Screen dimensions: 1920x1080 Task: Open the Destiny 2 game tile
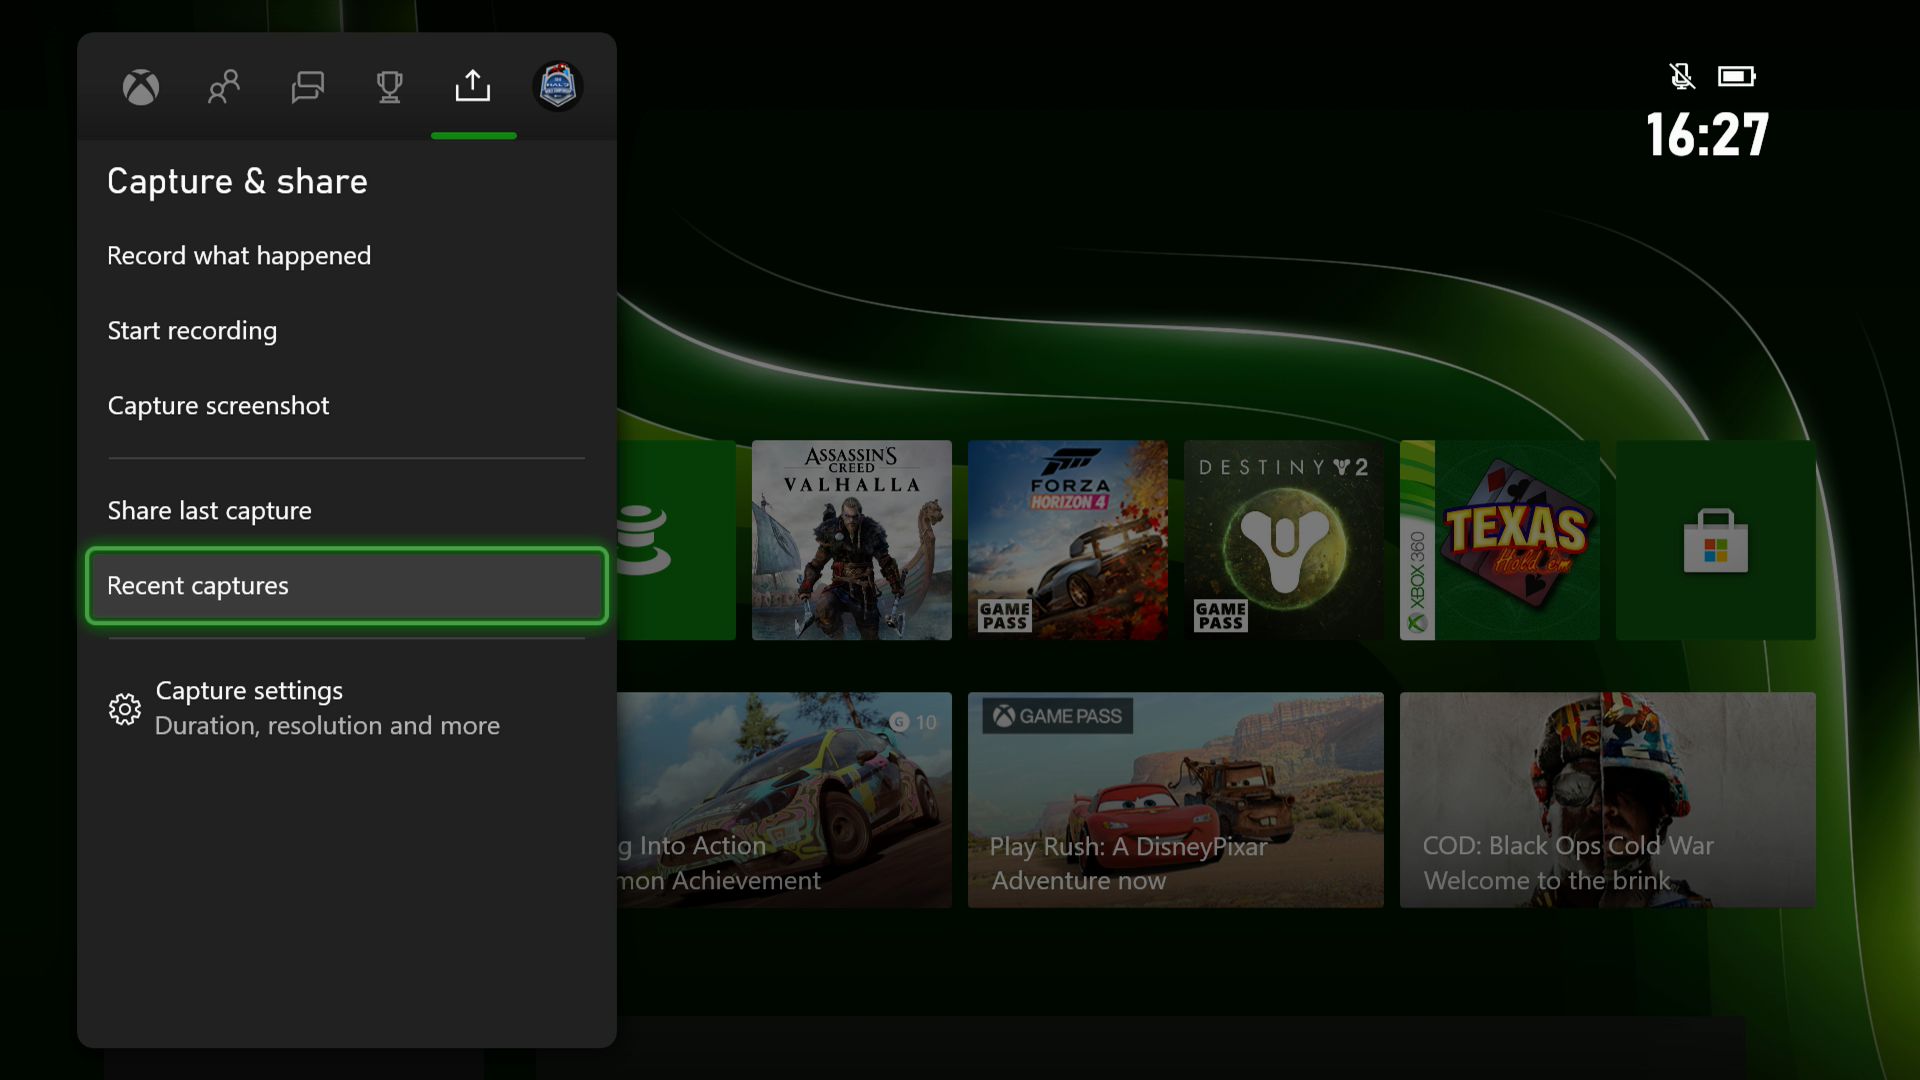tap(1283, 540)
